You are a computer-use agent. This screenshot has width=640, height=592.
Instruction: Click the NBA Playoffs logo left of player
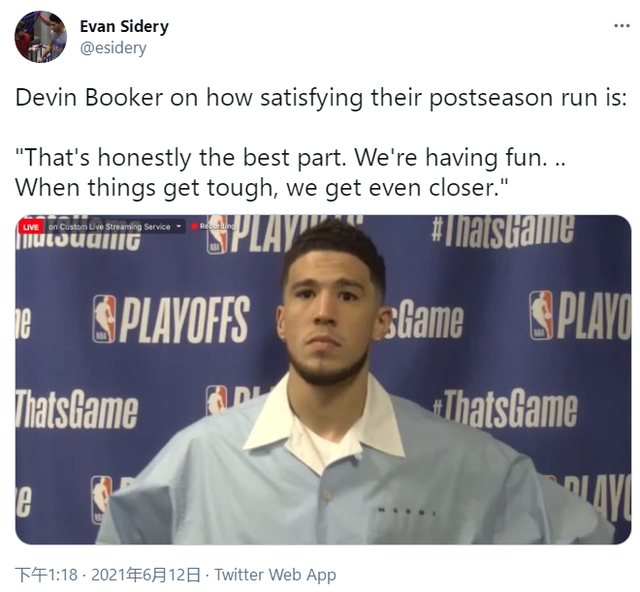171,319
